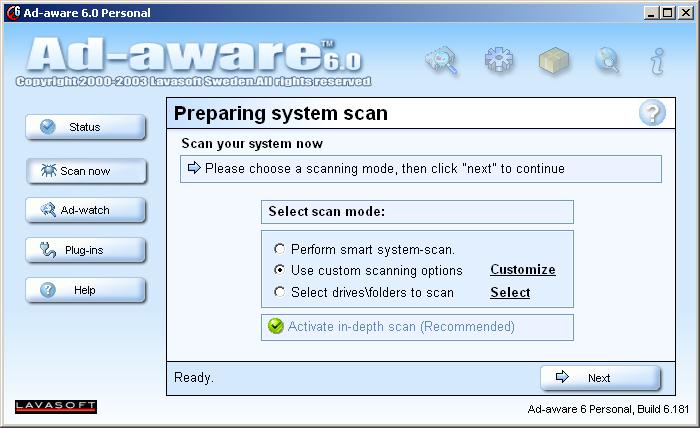Click the globe web update icon
Viewport: 700px width, 428px height.
608,60
